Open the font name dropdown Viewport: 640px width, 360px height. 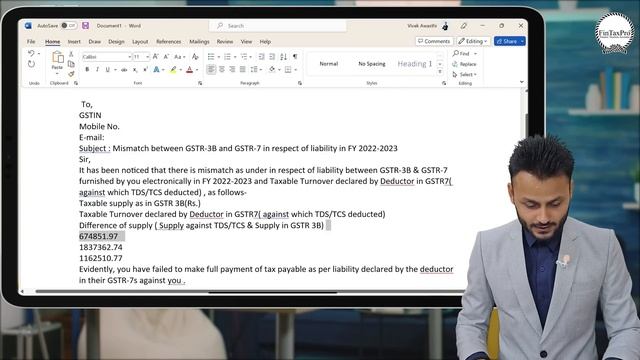pos(129,57)
